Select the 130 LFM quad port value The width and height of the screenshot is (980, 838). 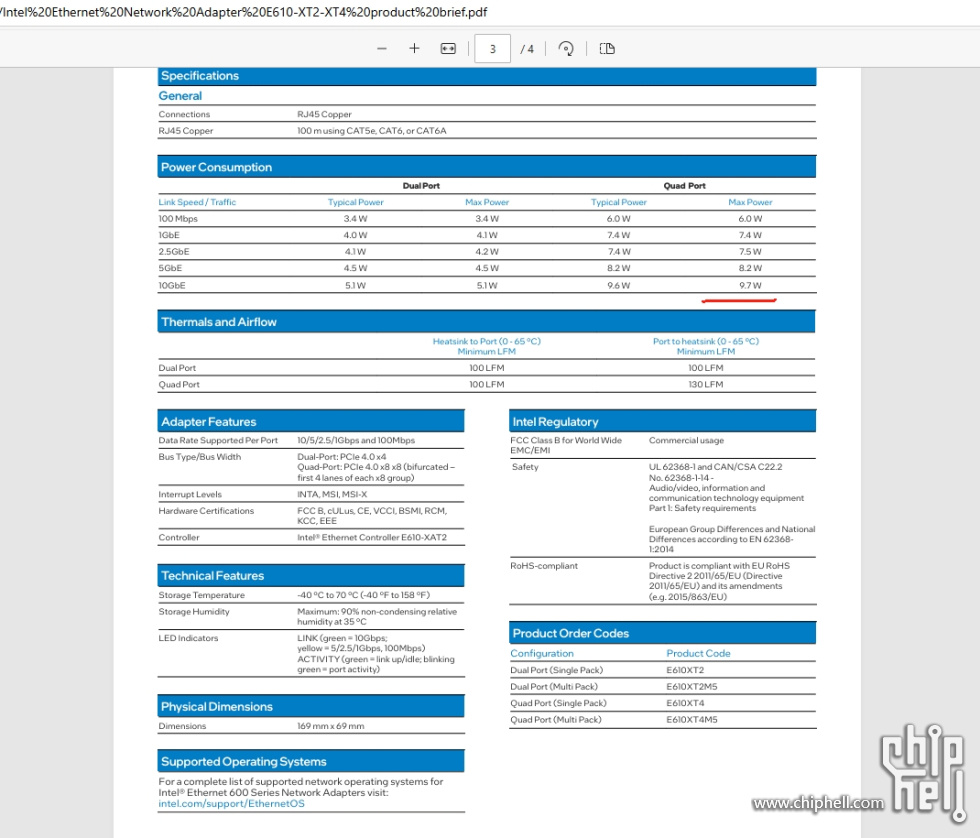click(706, 384)
